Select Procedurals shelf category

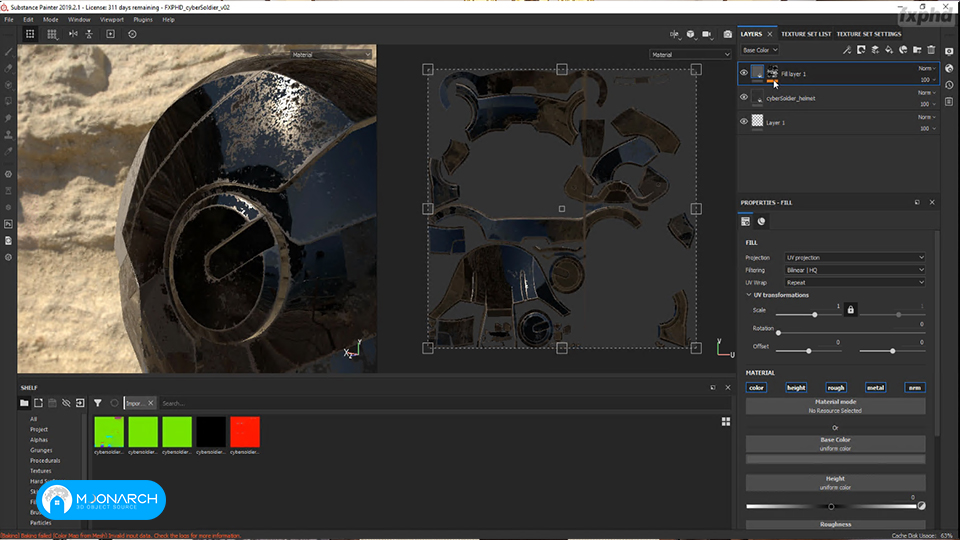[45, 460]
